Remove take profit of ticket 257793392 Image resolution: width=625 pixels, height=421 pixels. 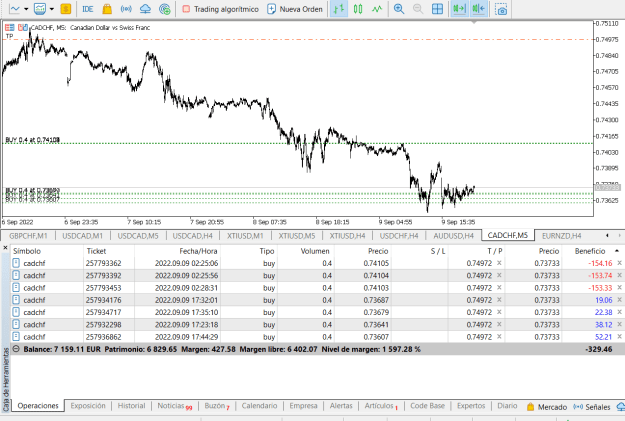click(499, 275)
